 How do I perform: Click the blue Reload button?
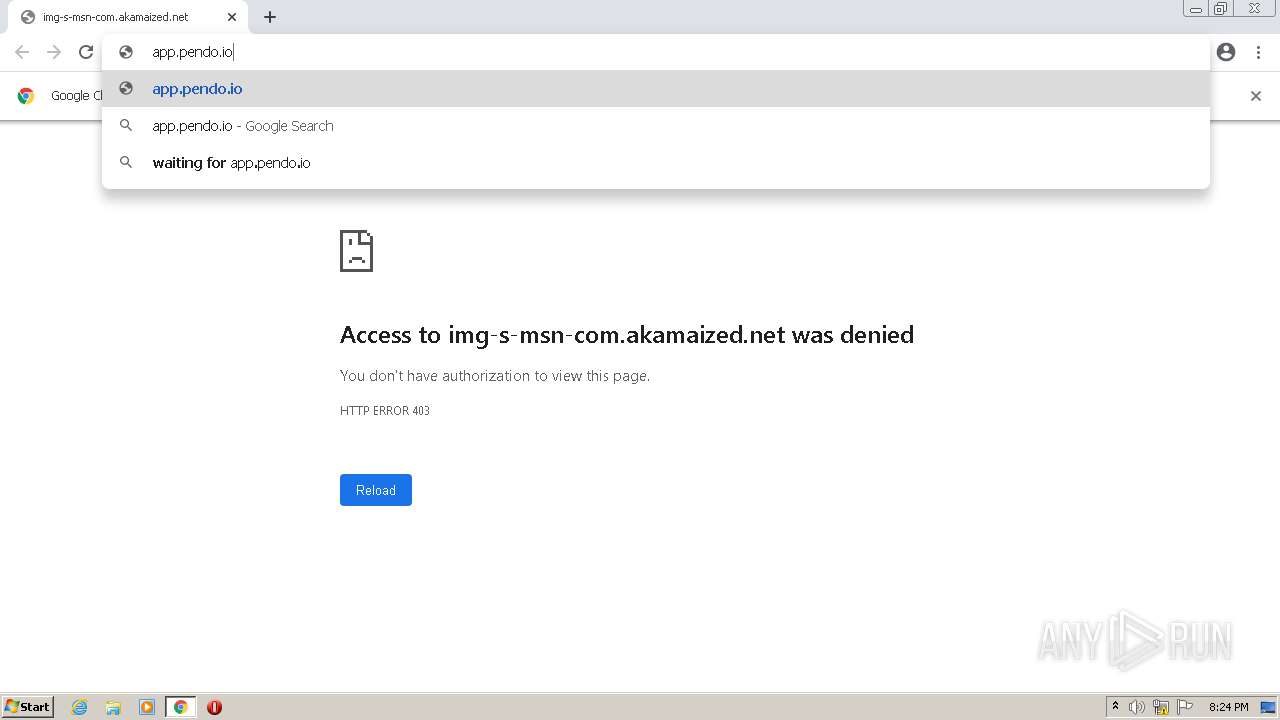[376, 490]
